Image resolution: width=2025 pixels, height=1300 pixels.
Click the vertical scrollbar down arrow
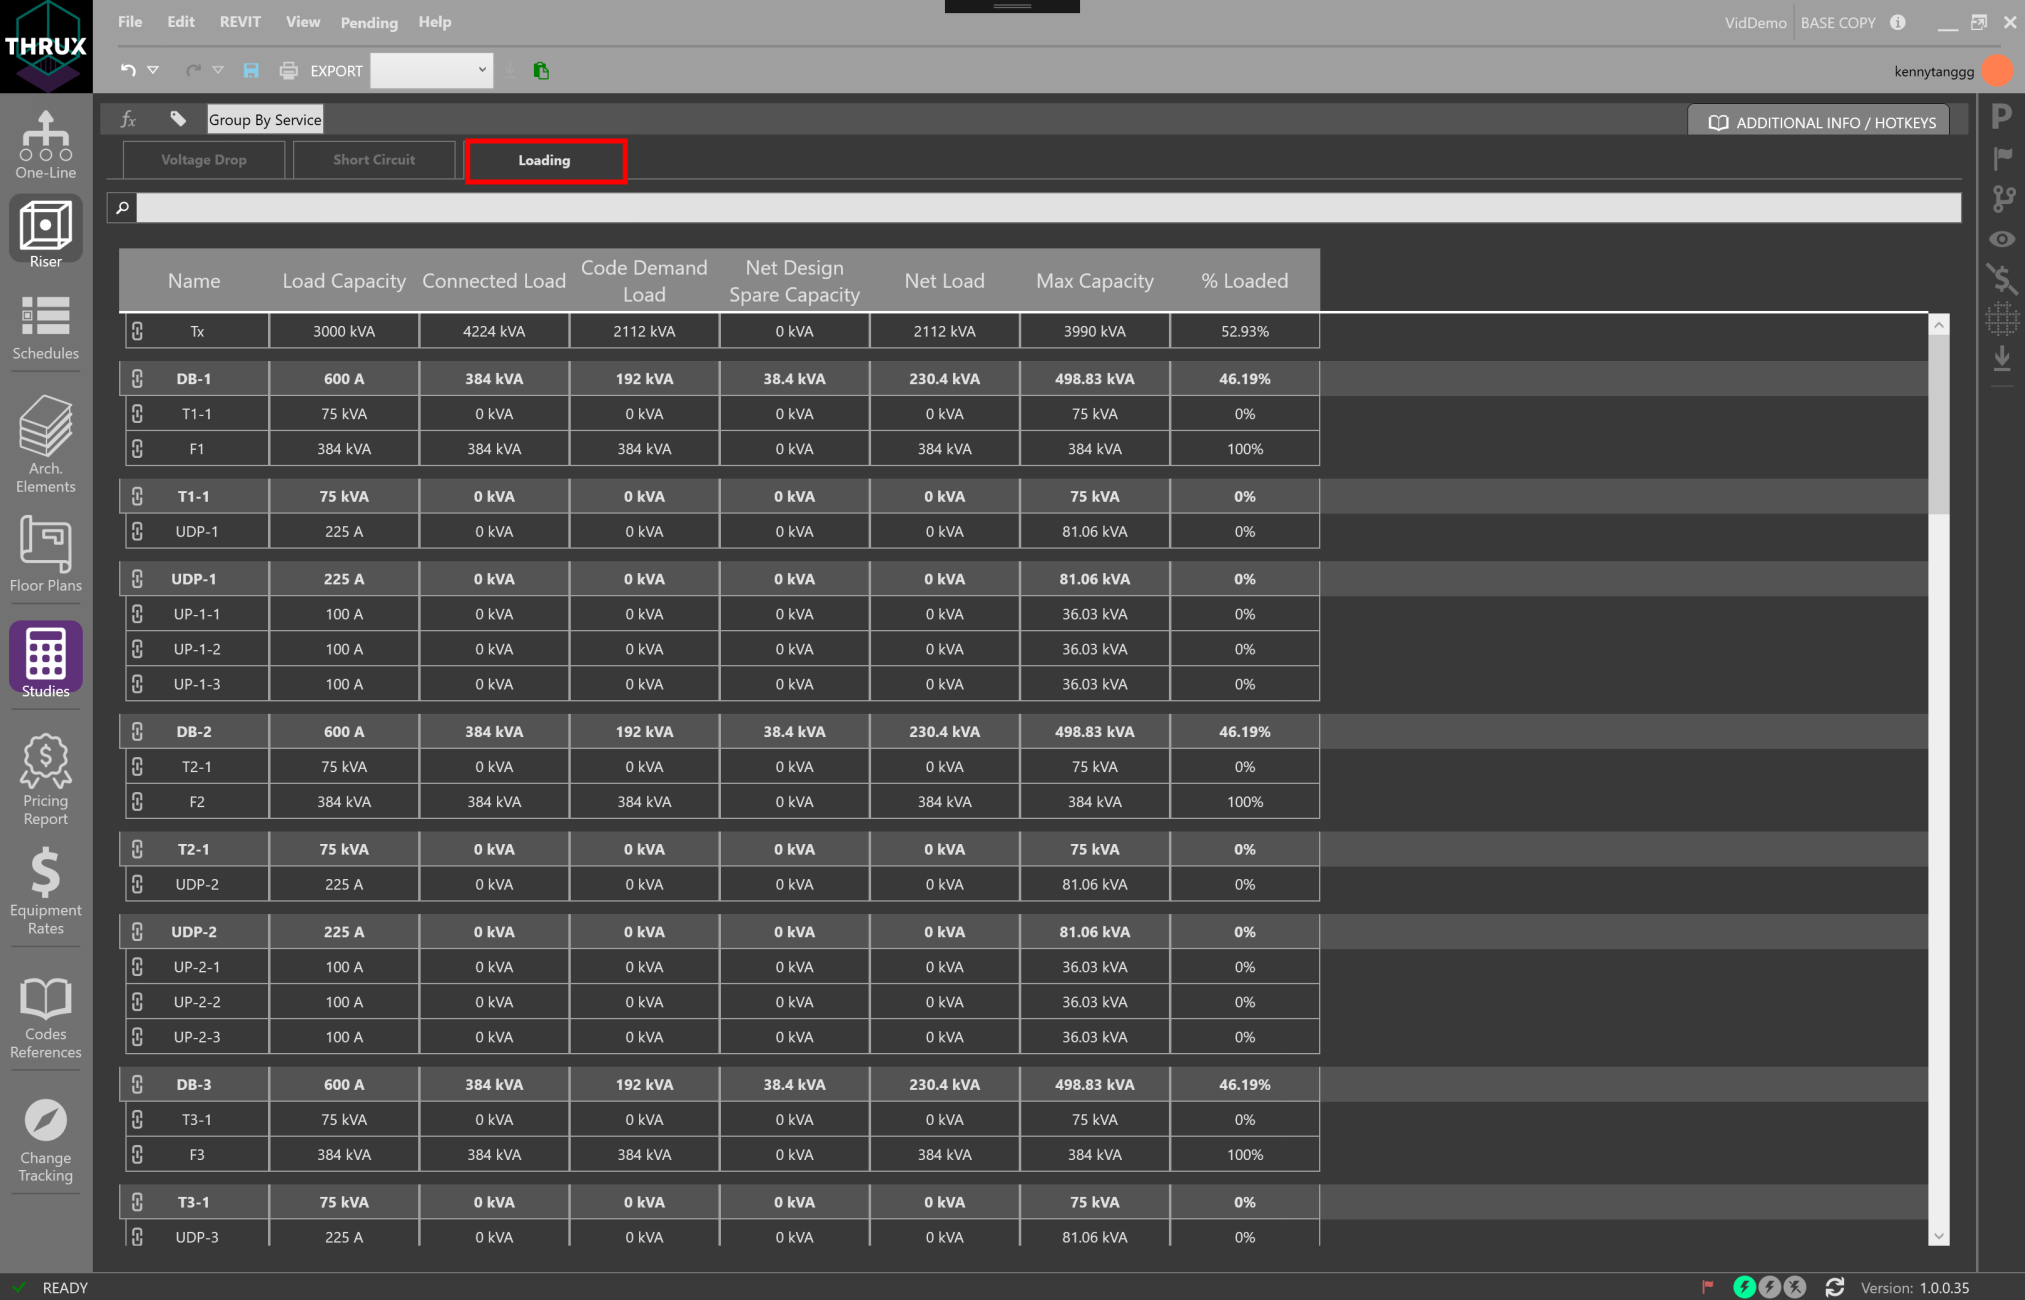pos(1939,1236)
